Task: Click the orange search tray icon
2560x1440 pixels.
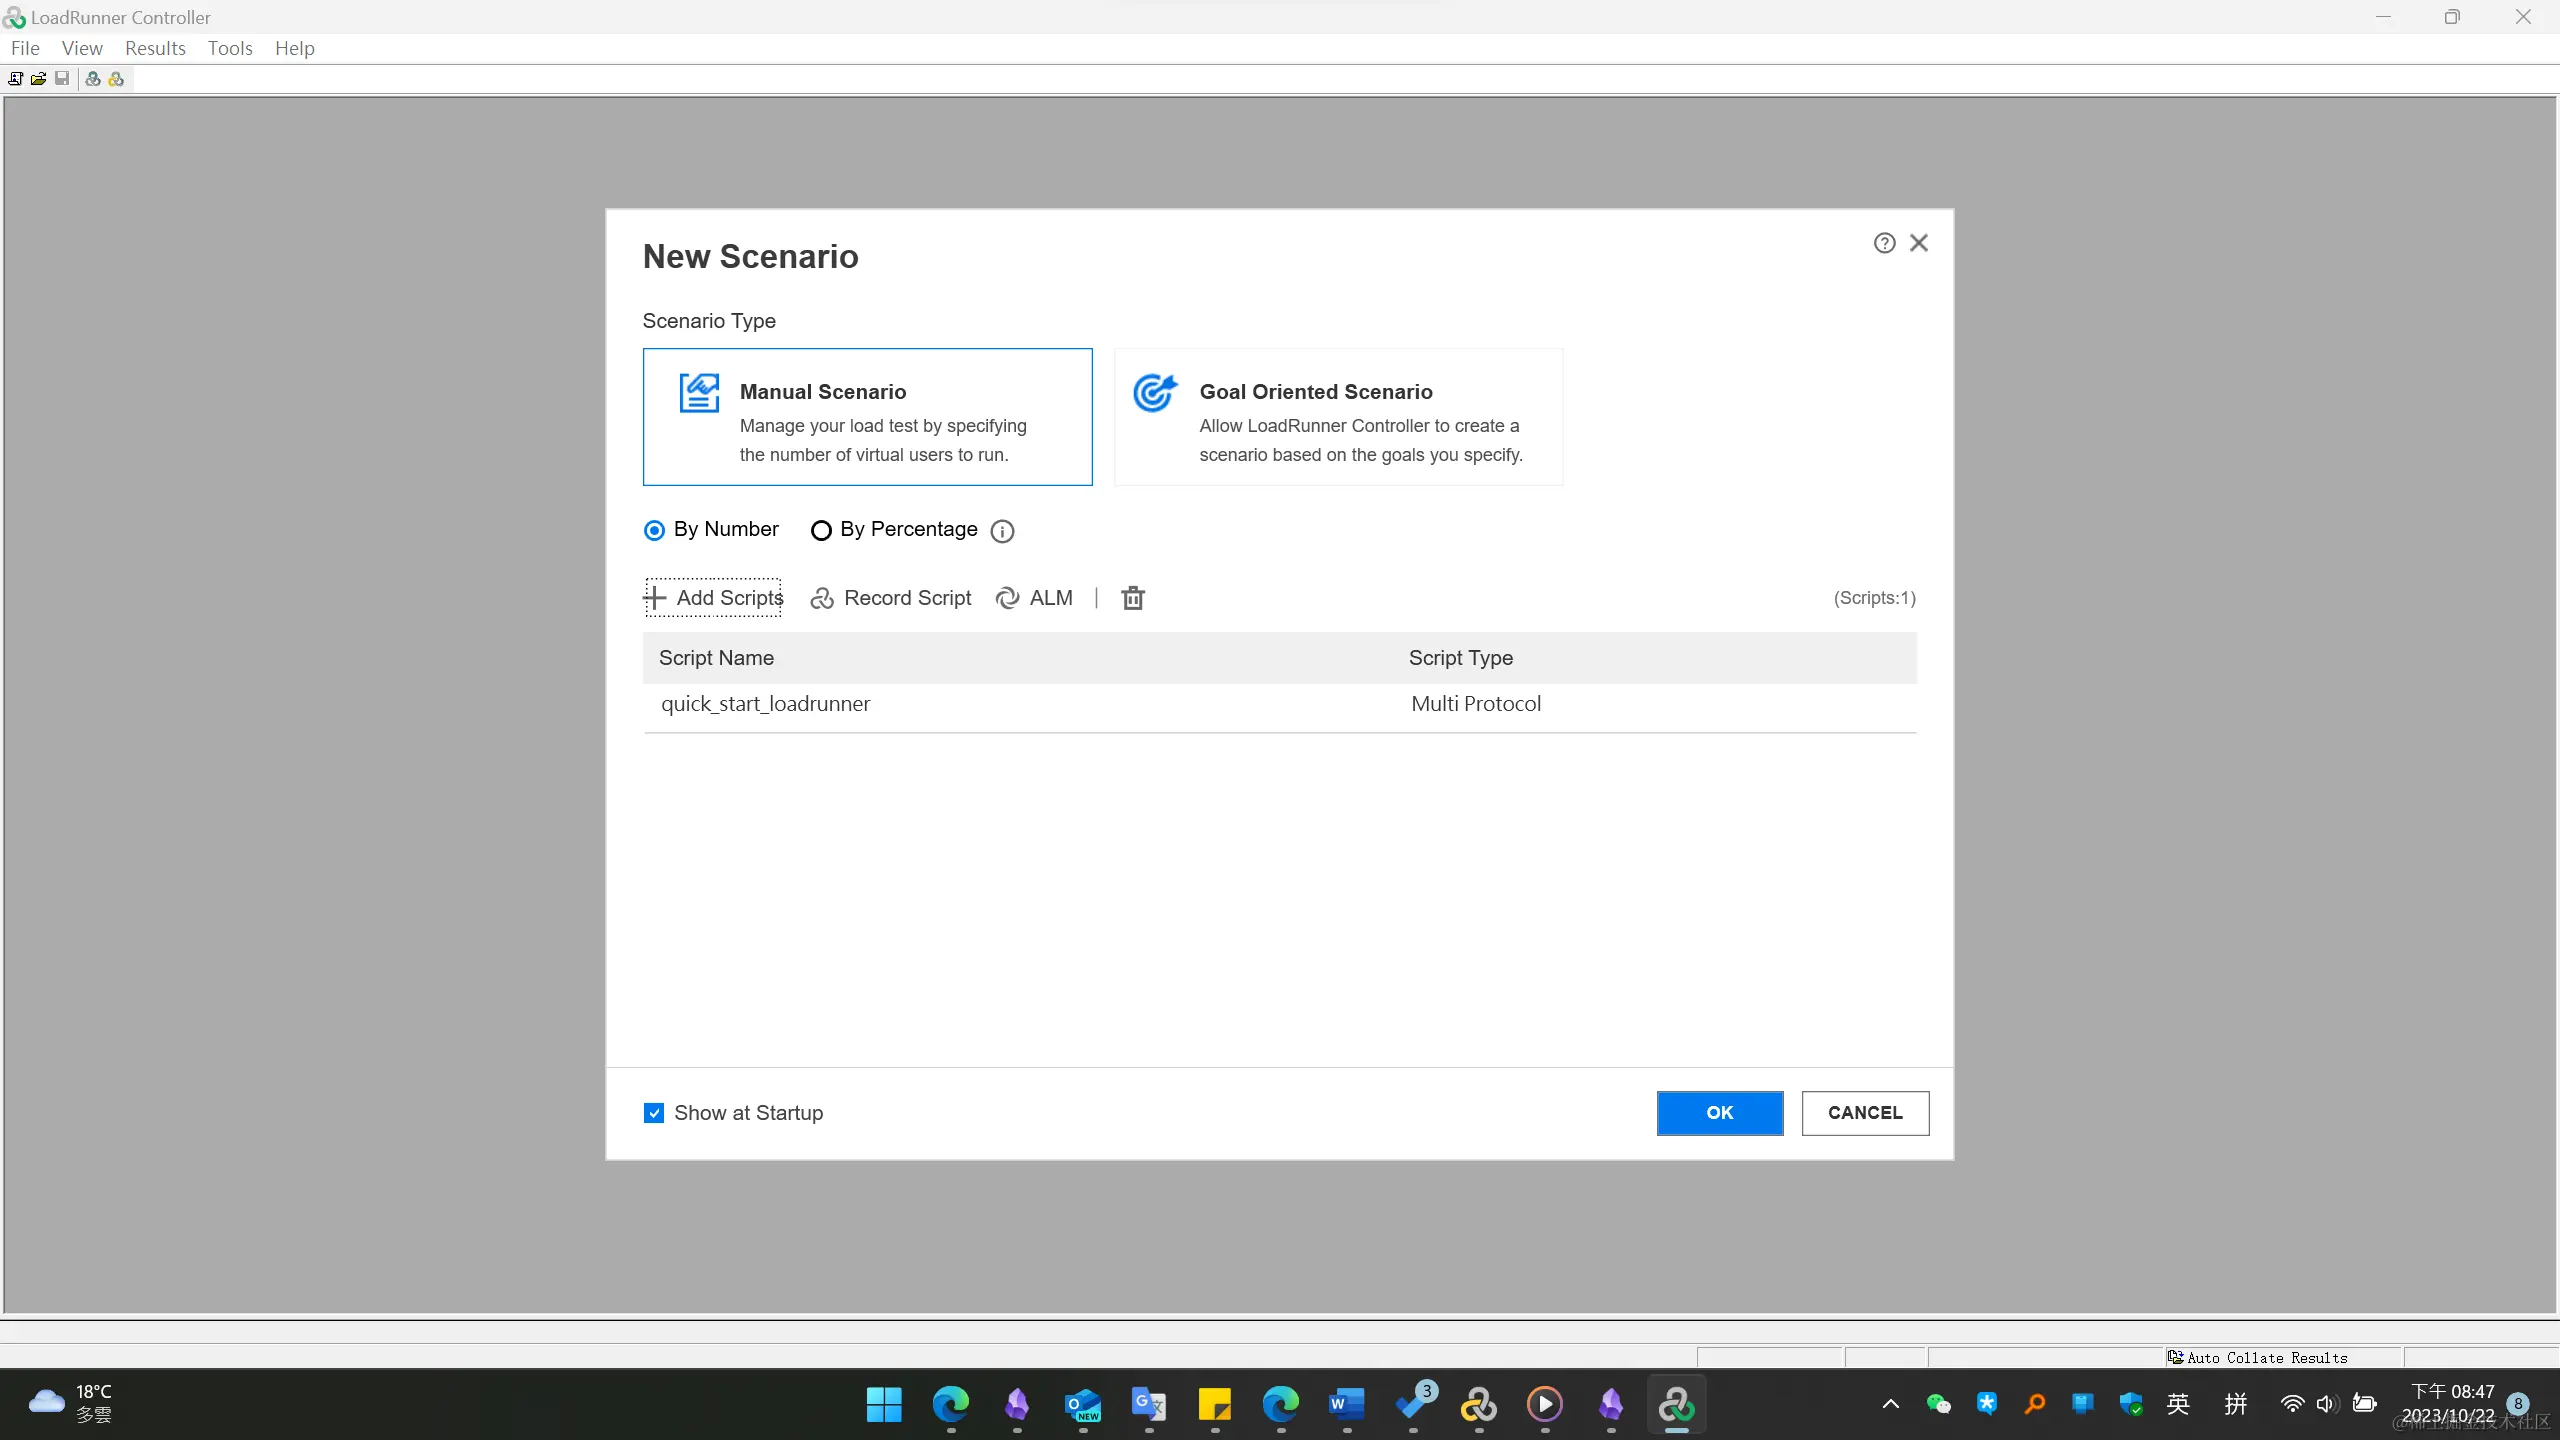Action: coord(2034,1404)
